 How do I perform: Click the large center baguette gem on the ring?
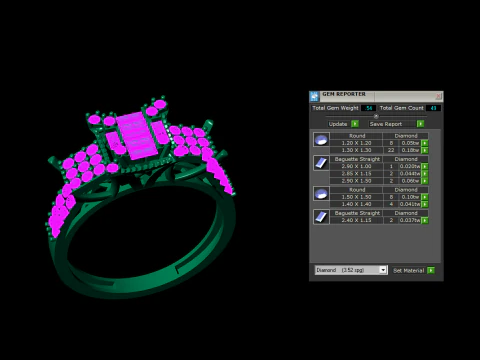[137, 136]
